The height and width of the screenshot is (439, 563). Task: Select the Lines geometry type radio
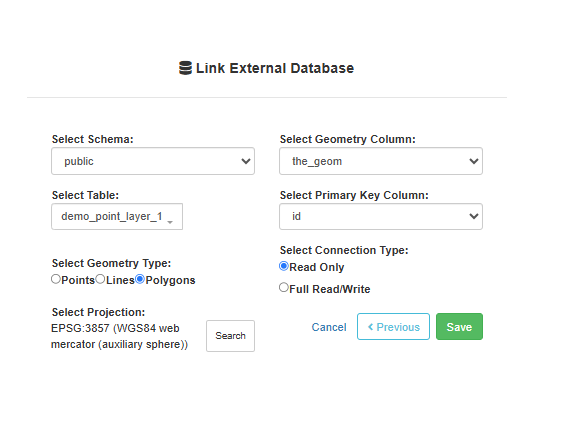[x=100, y=279]
